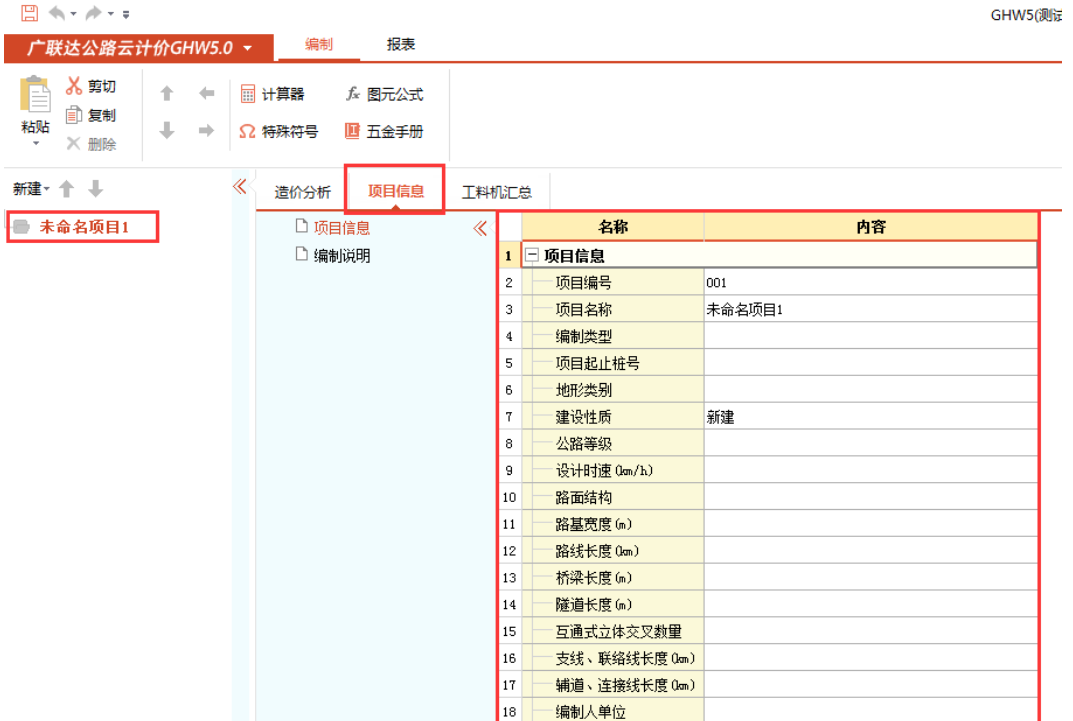Open the GHW5.0 application menu dropdown
Image resolution: width=1073 pixels, height=721 pixels.
[247, 48]
